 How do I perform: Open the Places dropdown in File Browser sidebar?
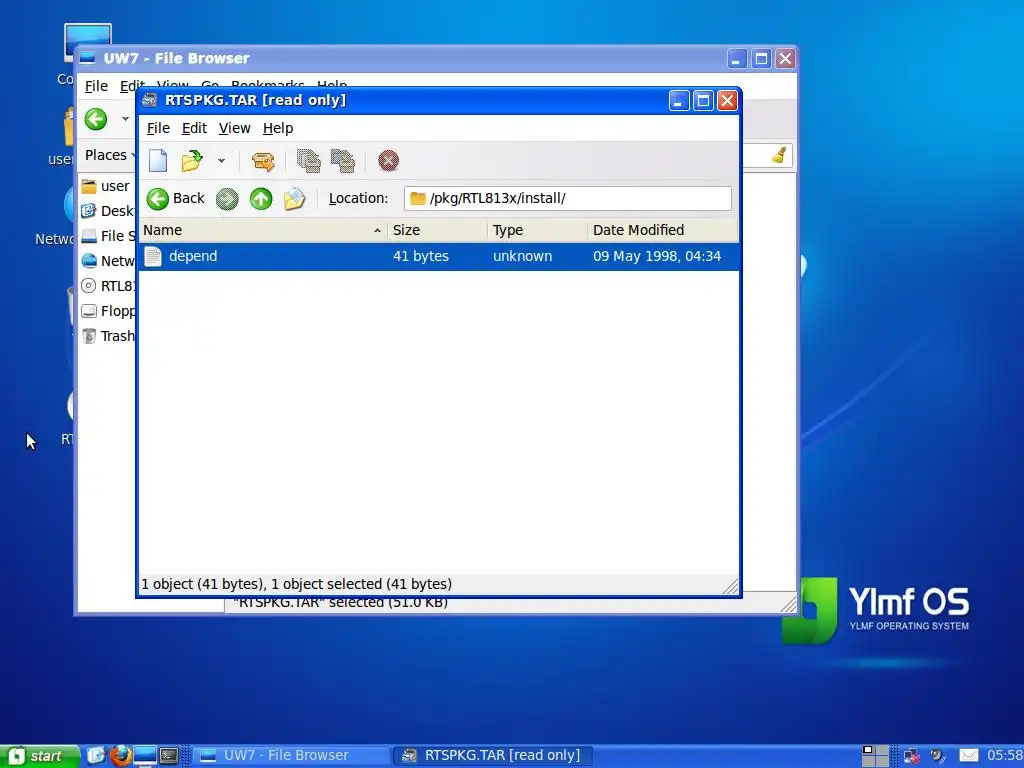pos(108,155)
